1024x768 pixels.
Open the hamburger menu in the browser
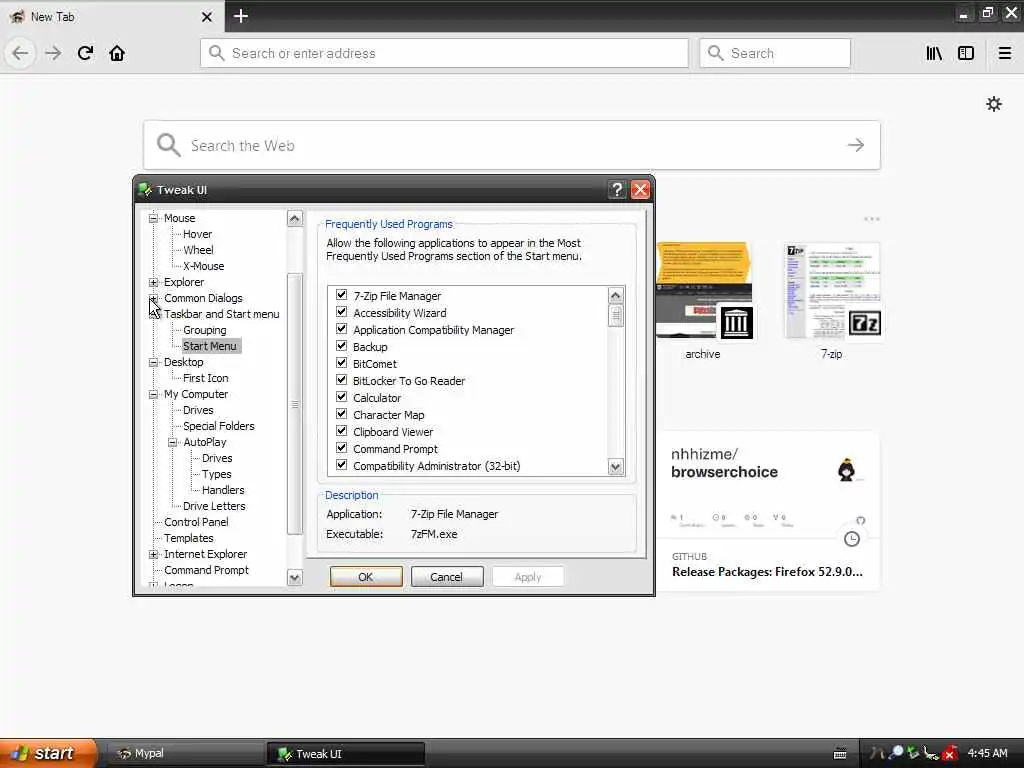click(x=1005, y=53)
